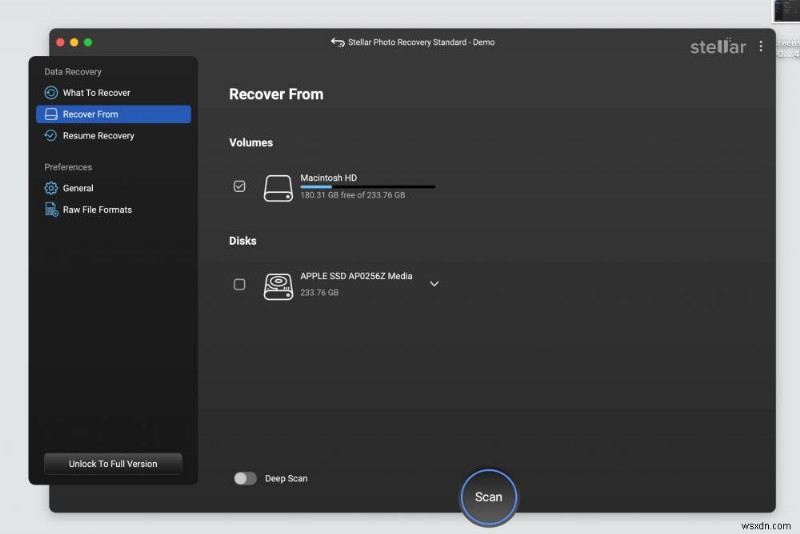Open Raw File Formats preferences
The image size is (800, 534).
(113, 210)
